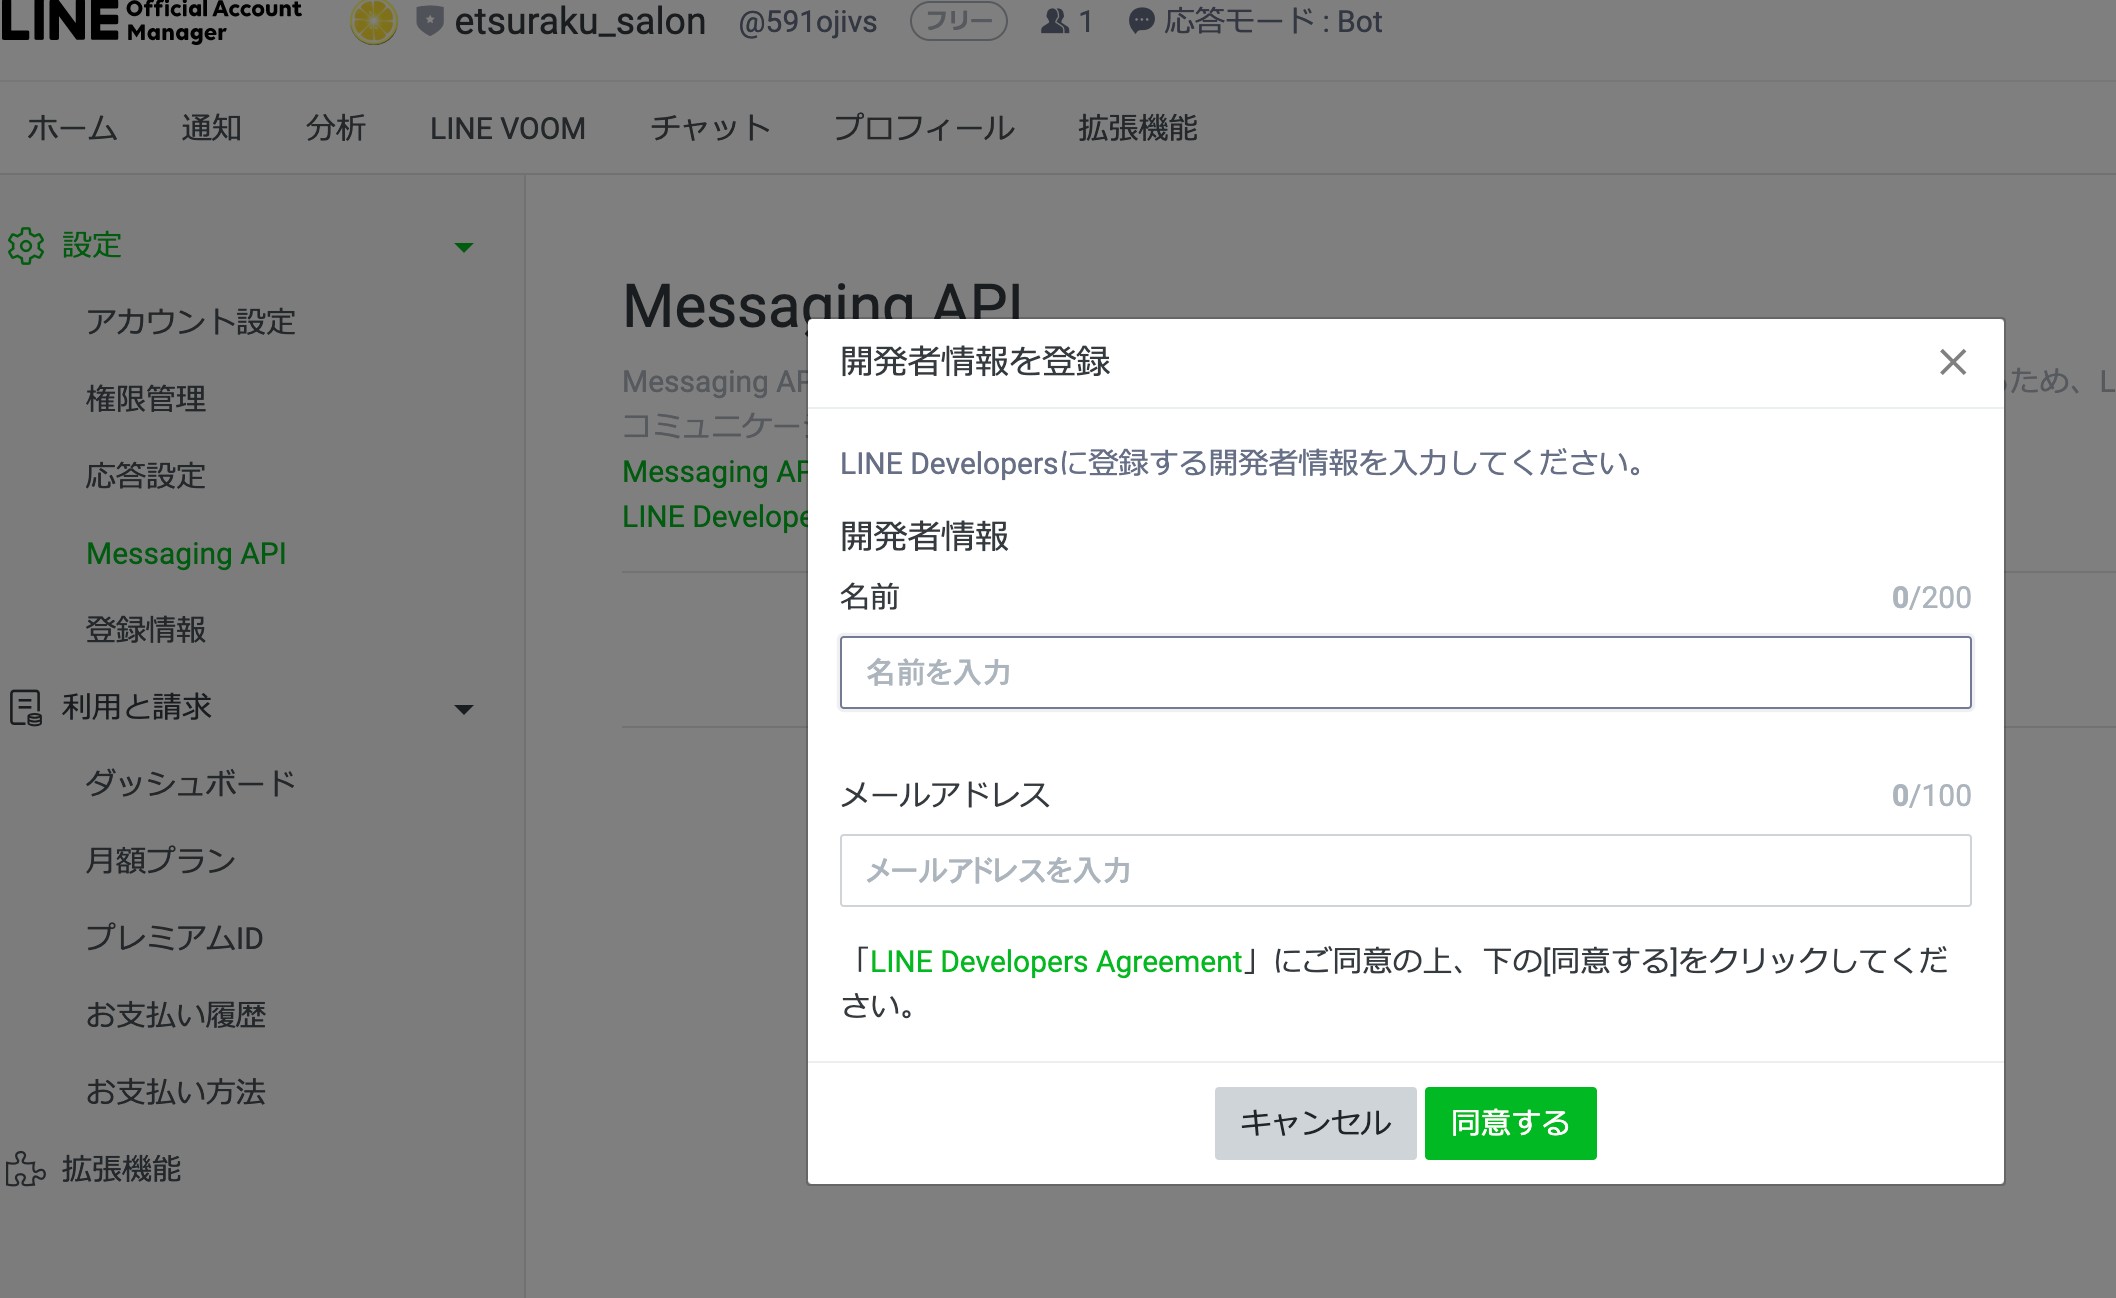
Task: Open the 拡張機能 top tab
Action: pyautogui.click(x=1137, y=128)
